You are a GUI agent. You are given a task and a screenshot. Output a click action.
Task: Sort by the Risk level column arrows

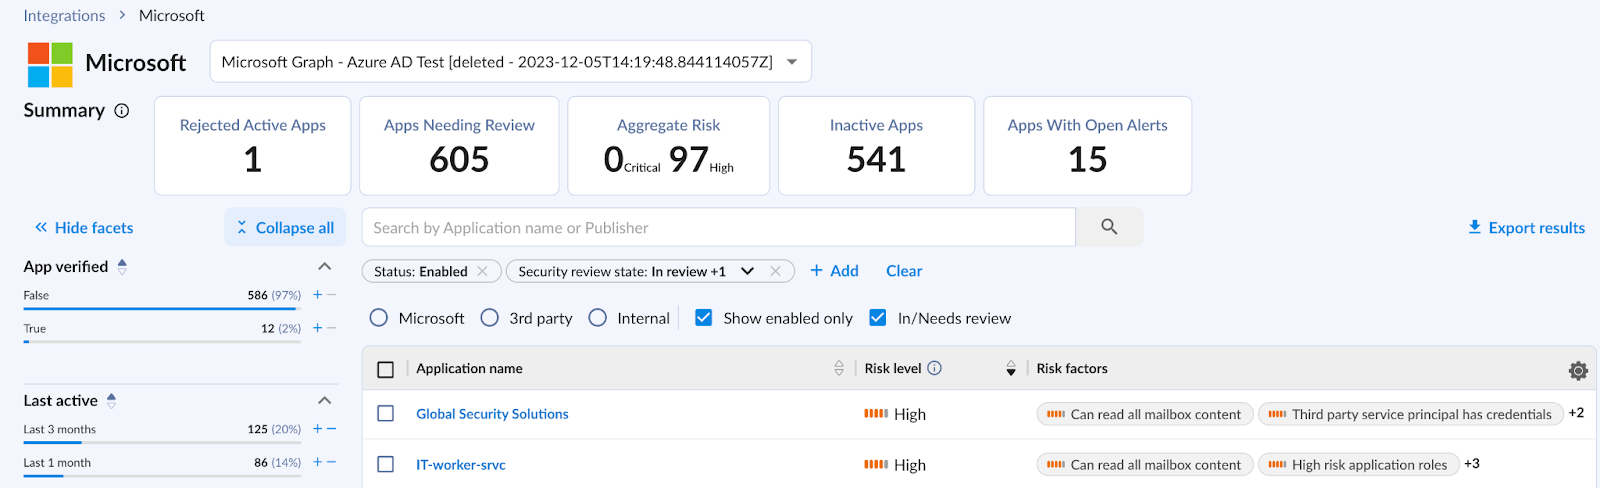pos(1011,368)
